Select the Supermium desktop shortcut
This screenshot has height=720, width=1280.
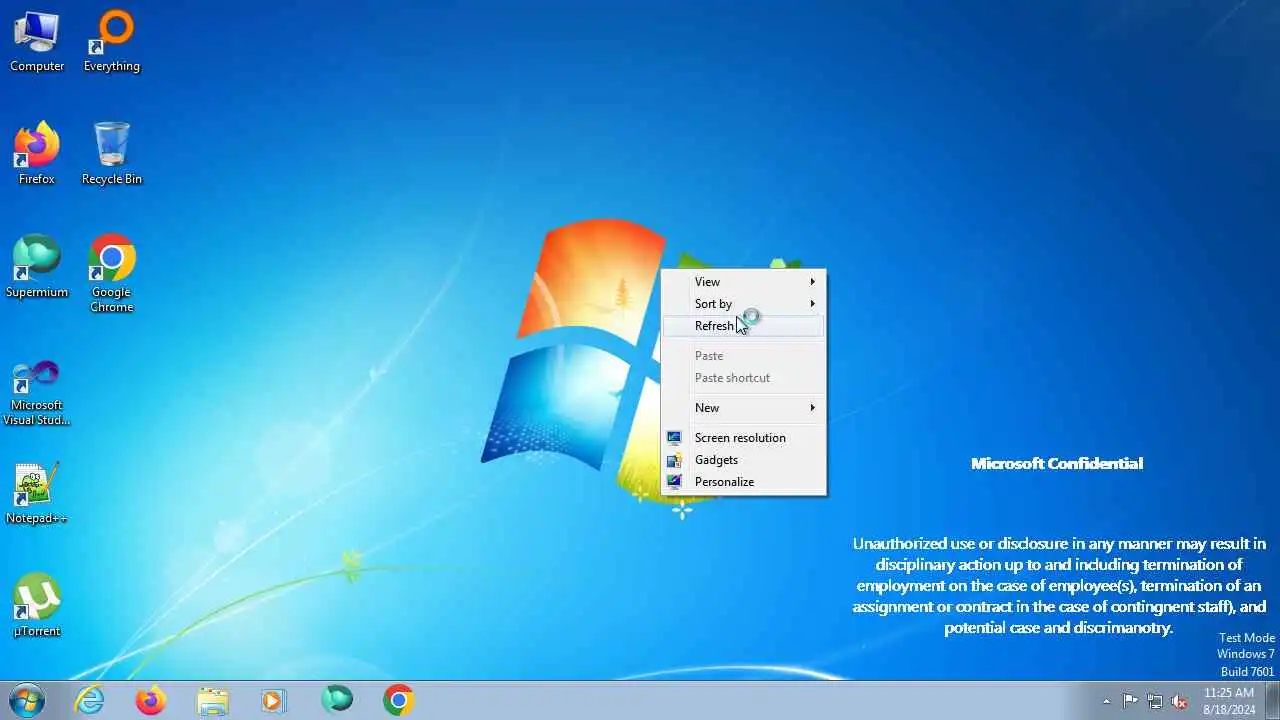pyautogui.click(x=37, y=267)
